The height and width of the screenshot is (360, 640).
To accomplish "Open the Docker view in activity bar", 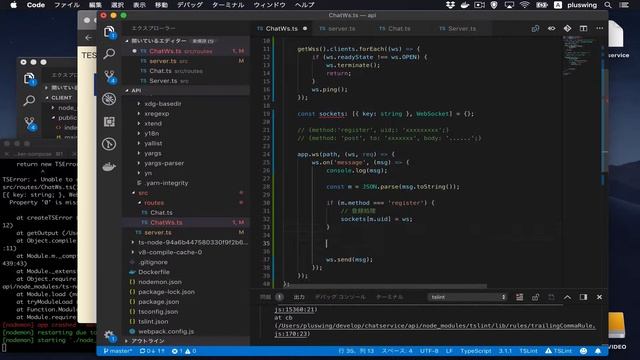I will pyautogui.click(x=109, y=167).
